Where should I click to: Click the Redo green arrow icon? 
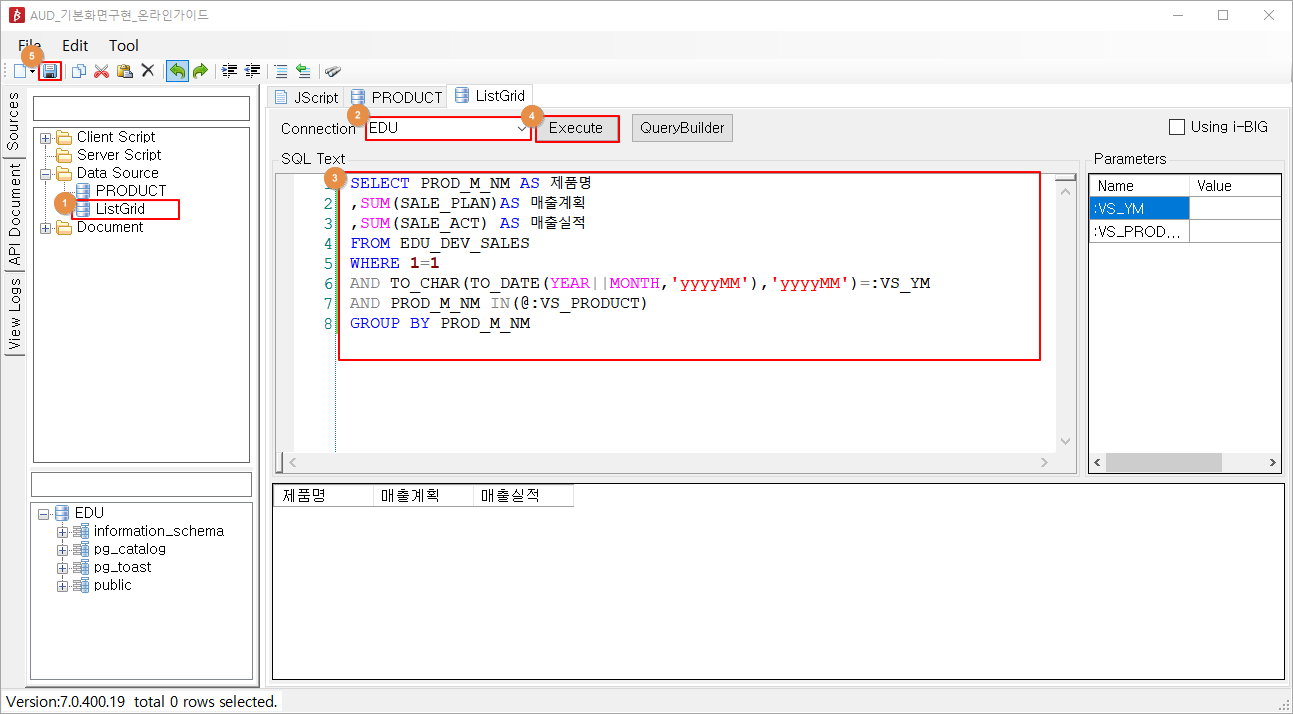(x=200, y=71)
